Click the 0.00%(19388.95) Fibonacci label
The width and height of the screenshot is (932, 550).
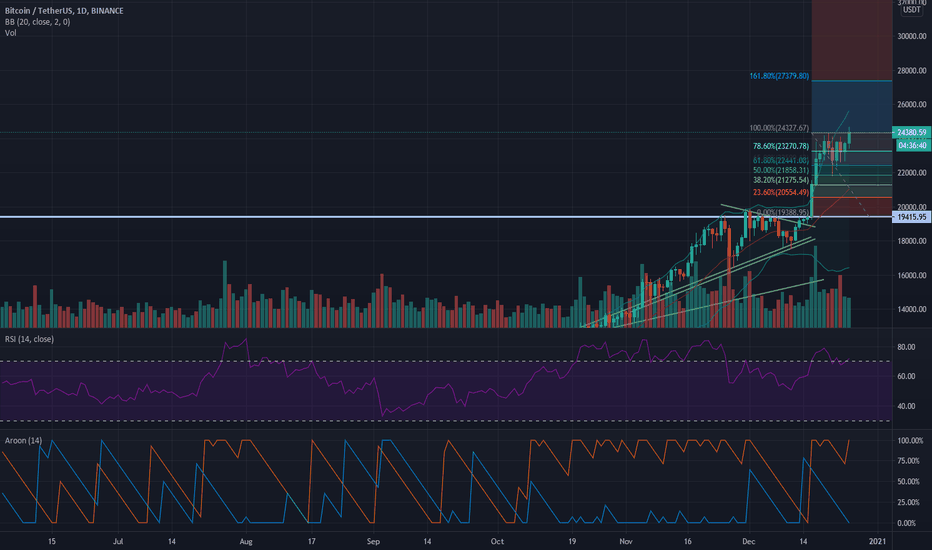[783, 212]
